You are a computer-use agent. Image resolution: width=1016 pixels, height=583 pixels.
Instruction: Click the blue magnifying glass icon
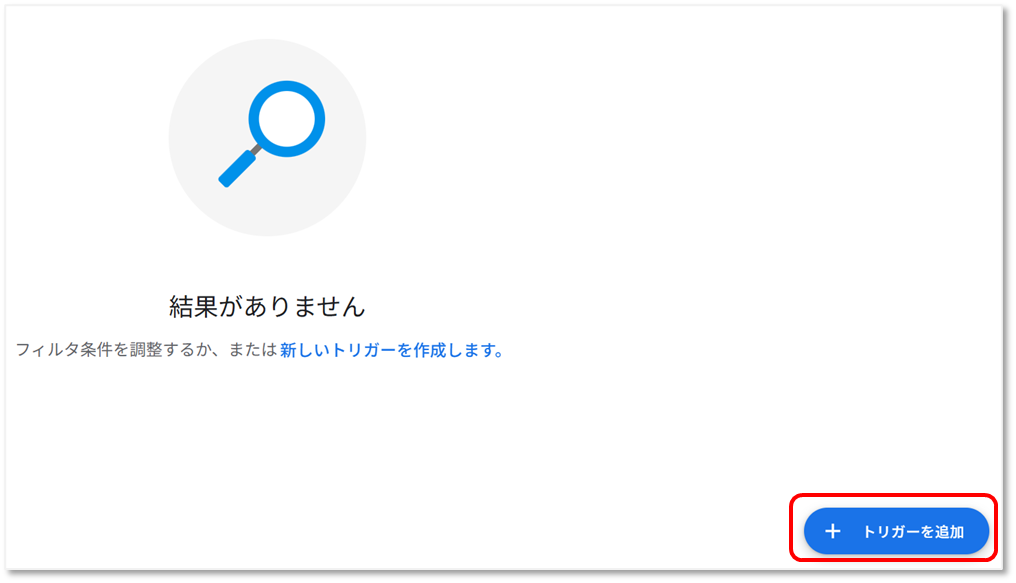(x=271, y=133)
